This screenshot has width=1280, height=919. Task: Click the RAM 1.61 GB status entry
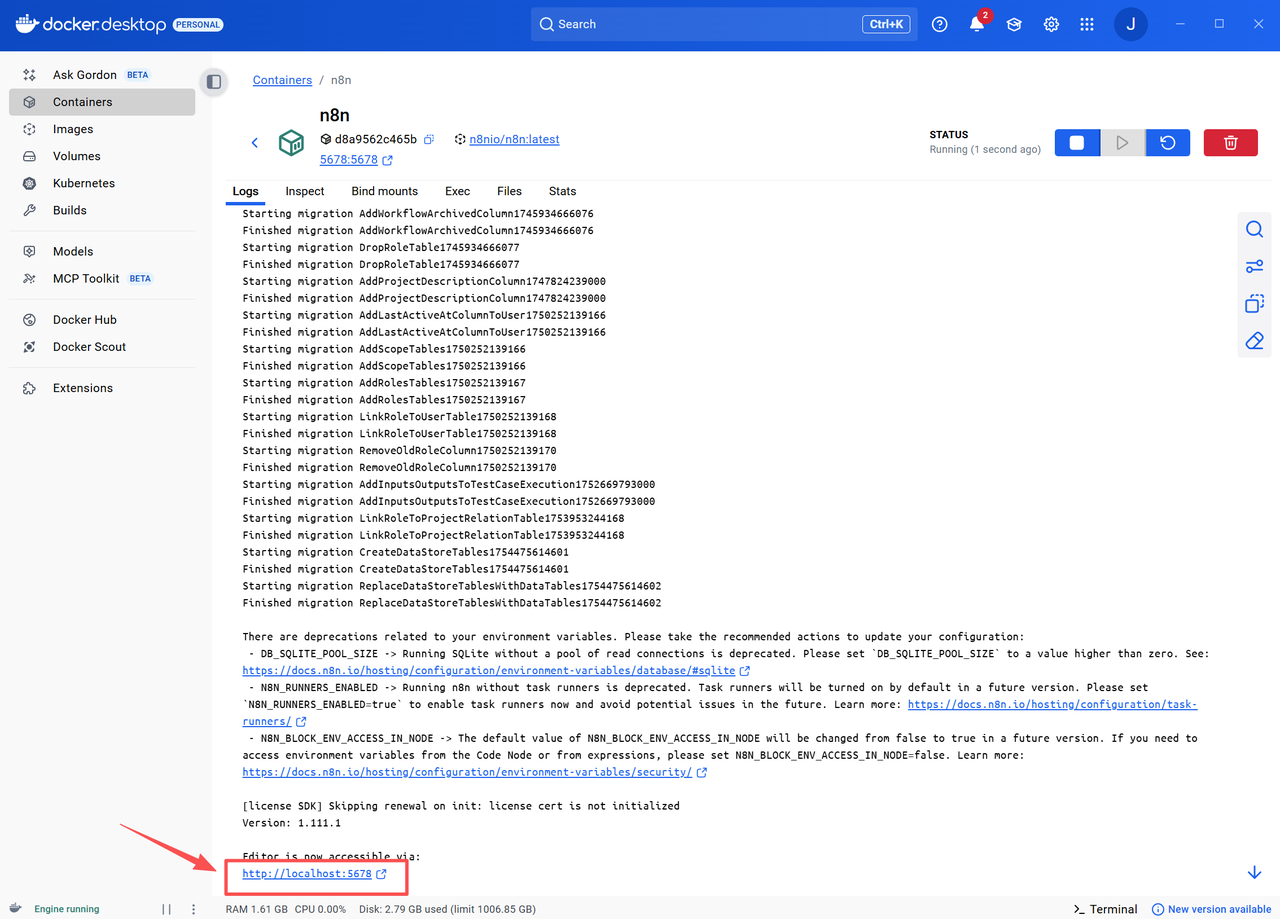(x=256, y=909)
